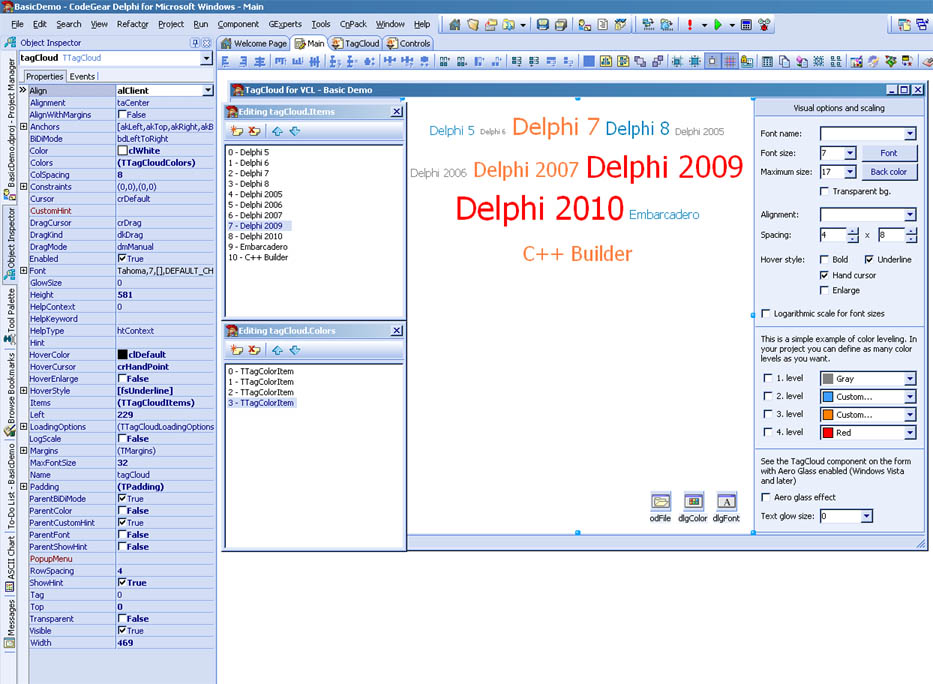
Task: Click the align horizontal centers toolbar icon
Action: click(x=260, y=61)
